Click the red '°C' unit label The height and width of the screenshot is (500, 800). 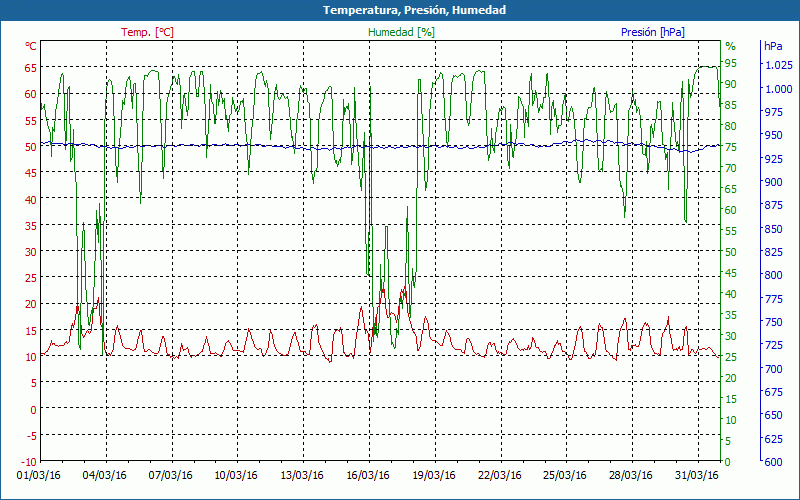pyautogui.click(x=31, y=46)
